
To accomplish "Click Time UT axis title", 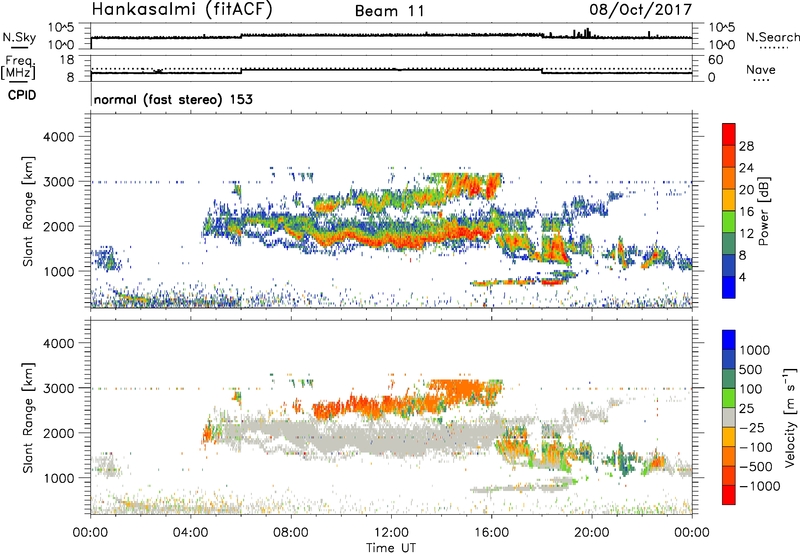I will 391,548.
